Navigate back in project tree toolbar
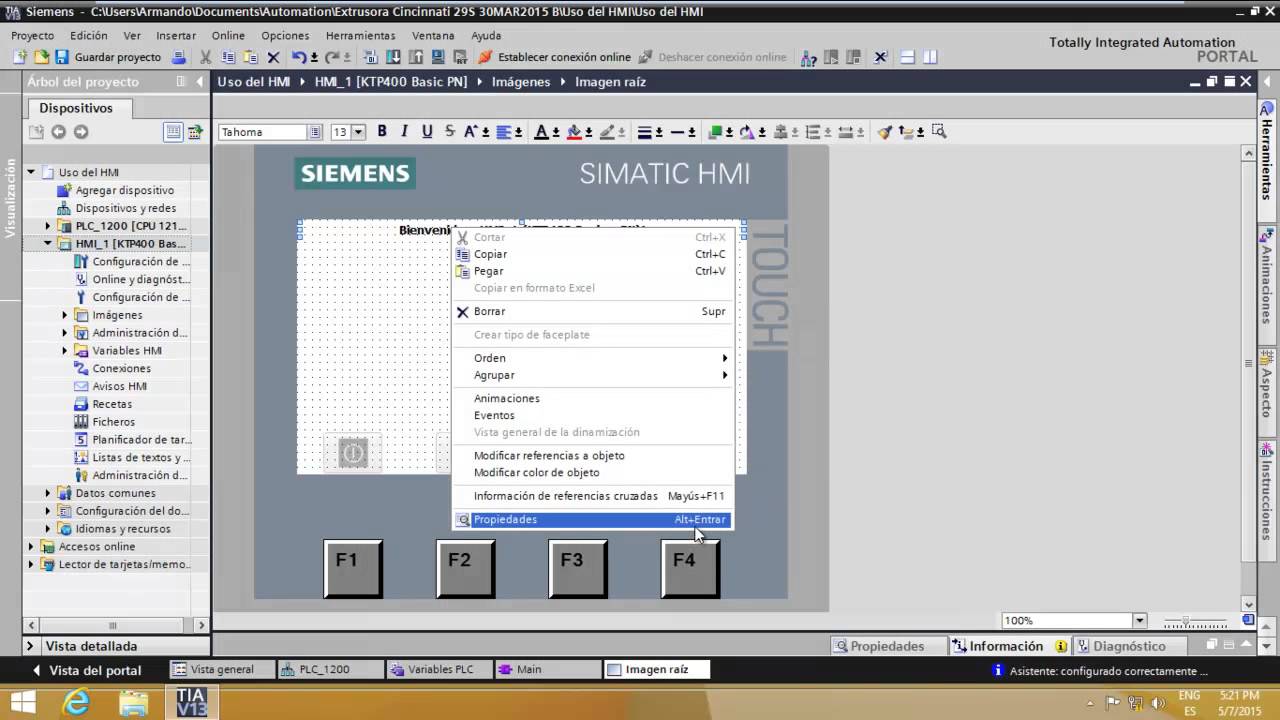 (x=58, y=132)
